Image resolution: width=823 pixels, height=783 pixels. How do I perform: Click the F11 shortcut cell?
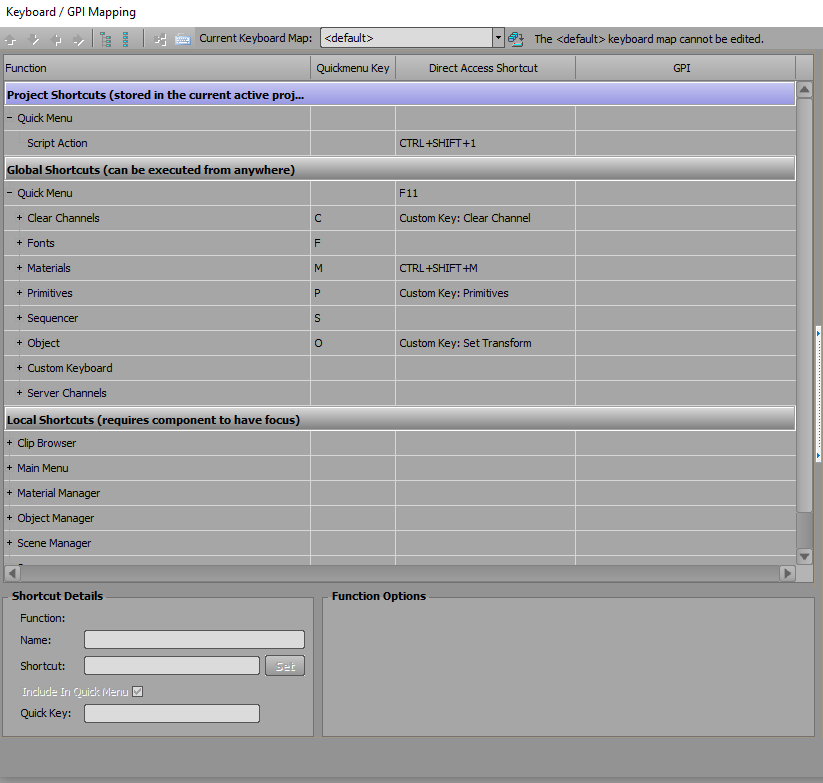click(485, 193)
